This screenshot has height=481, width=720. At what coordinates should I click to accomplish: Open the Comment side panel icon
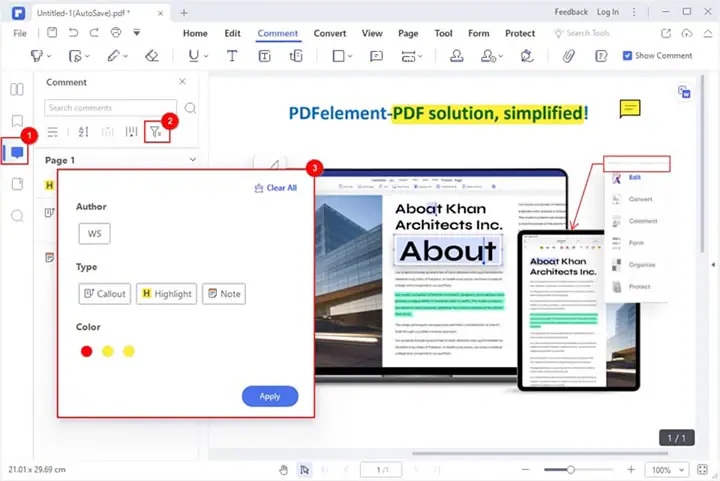(17, 152)
